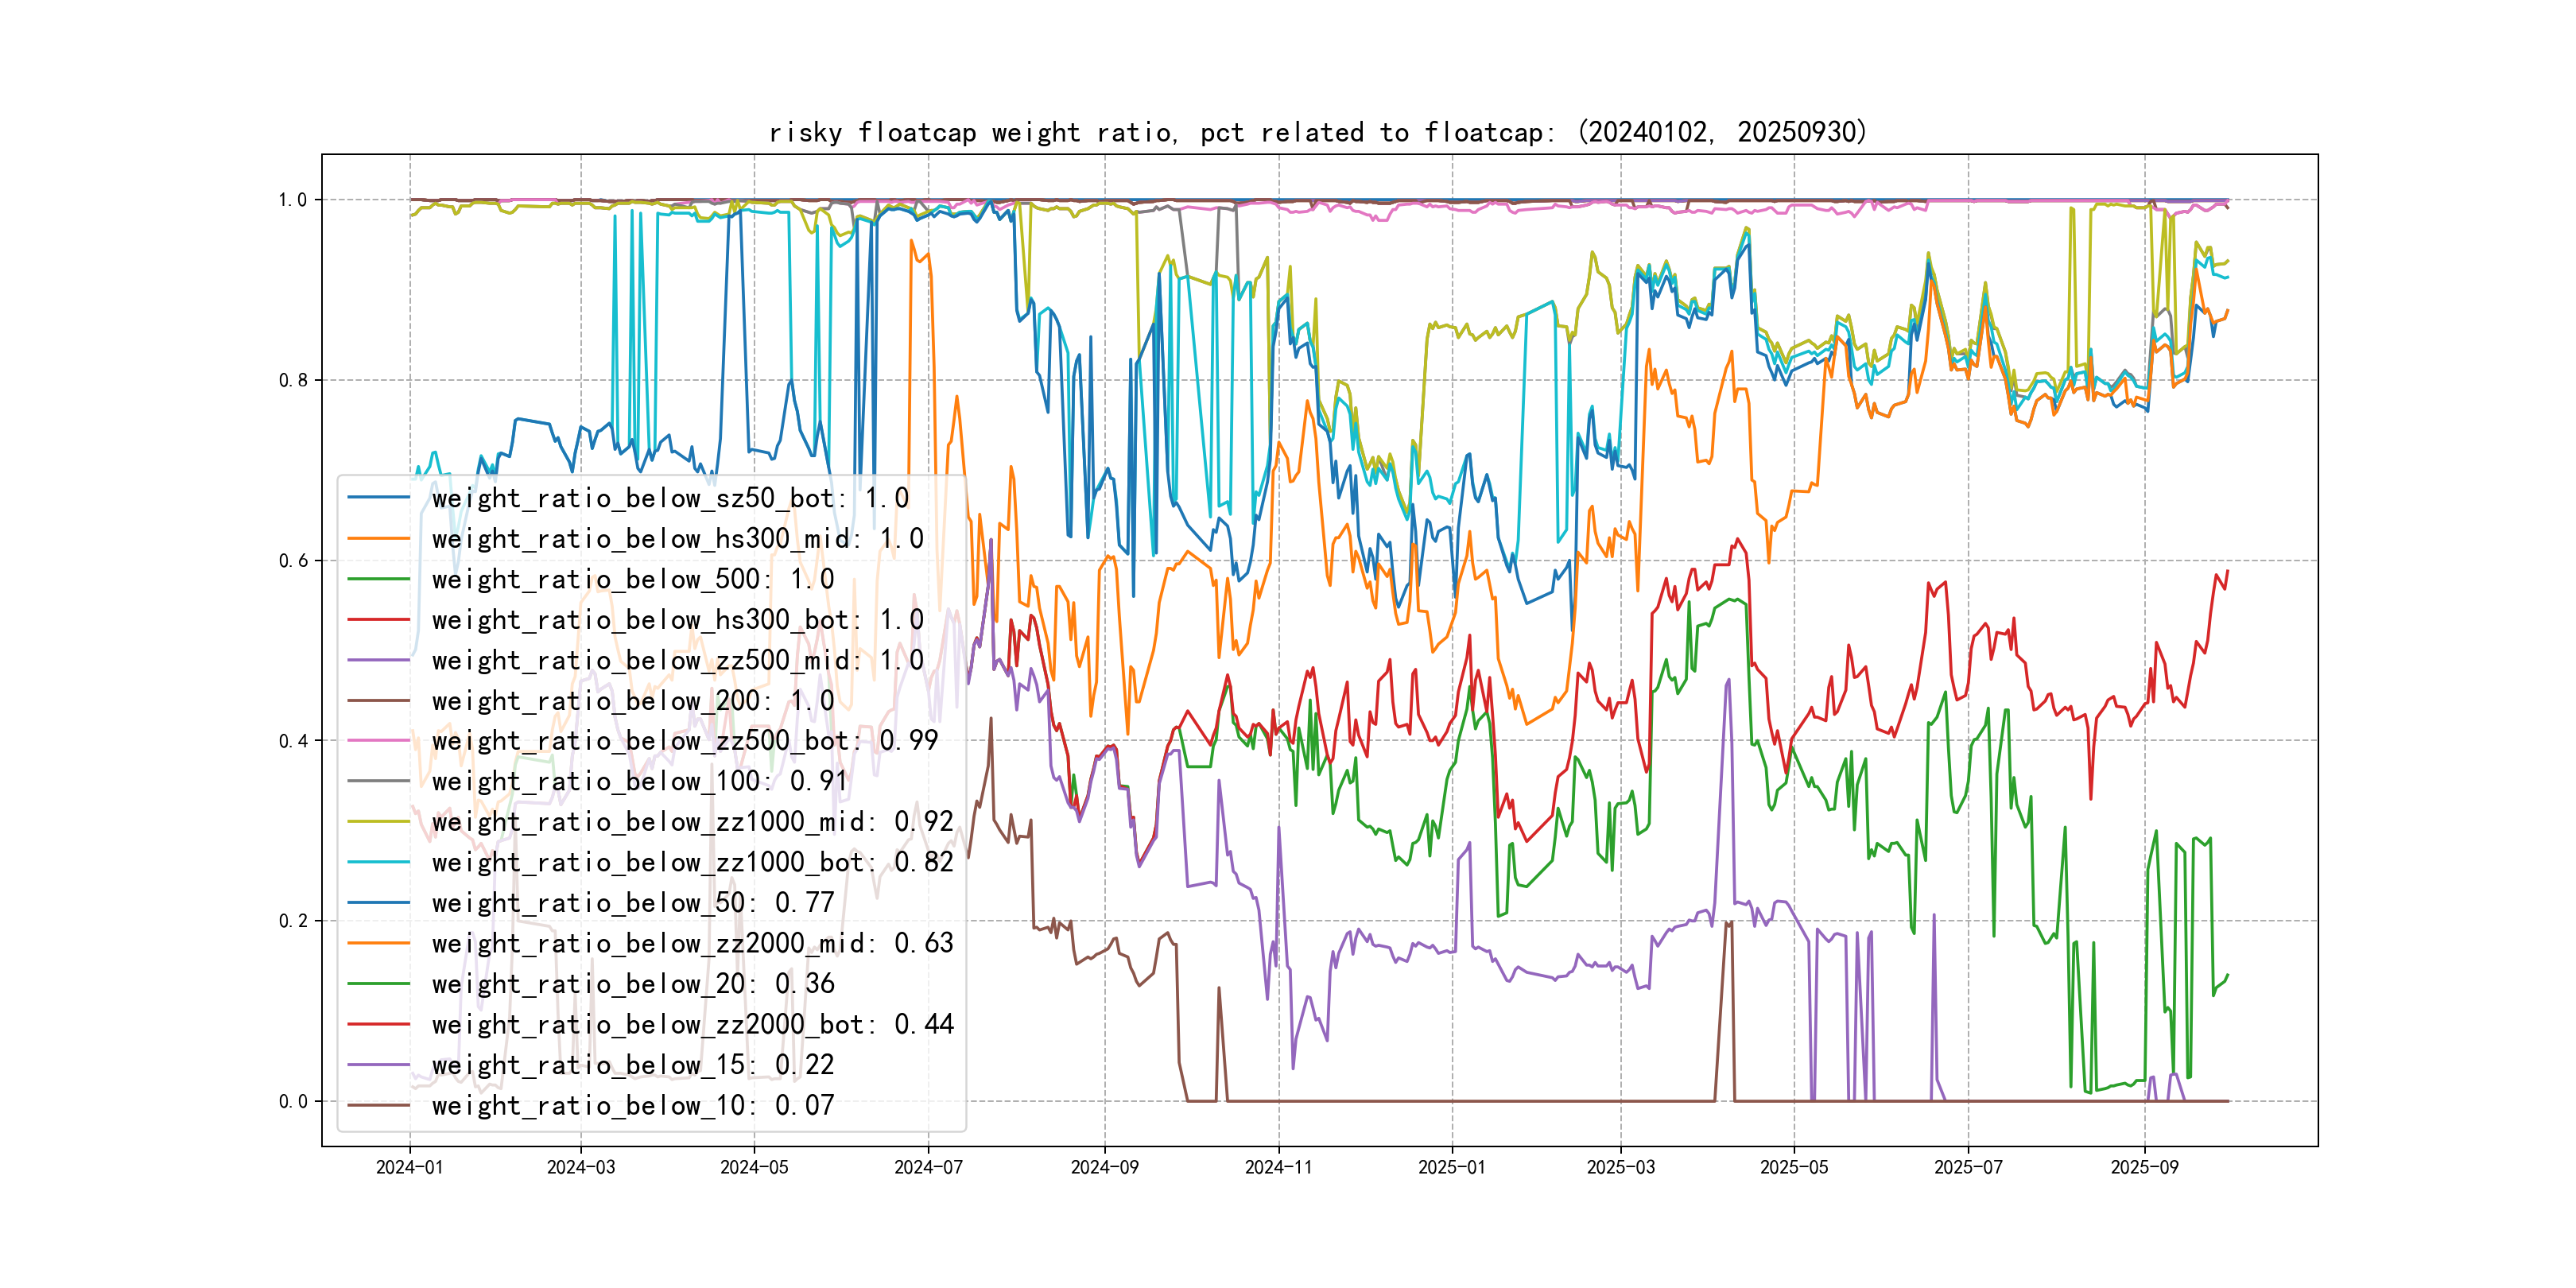Click legend entry weight_ratio_below_15

(632, 1065)
